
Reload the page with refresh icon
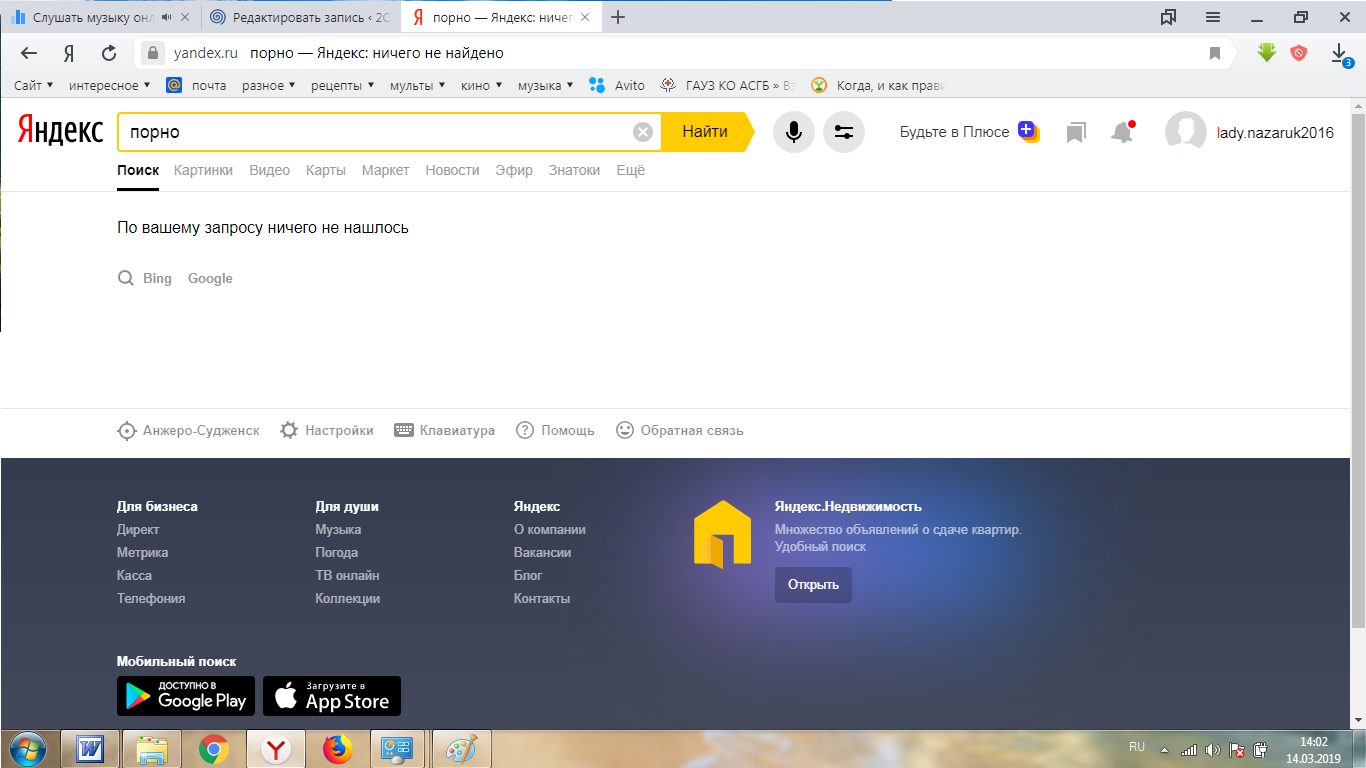pyautogui.click(x=109, y=53)
